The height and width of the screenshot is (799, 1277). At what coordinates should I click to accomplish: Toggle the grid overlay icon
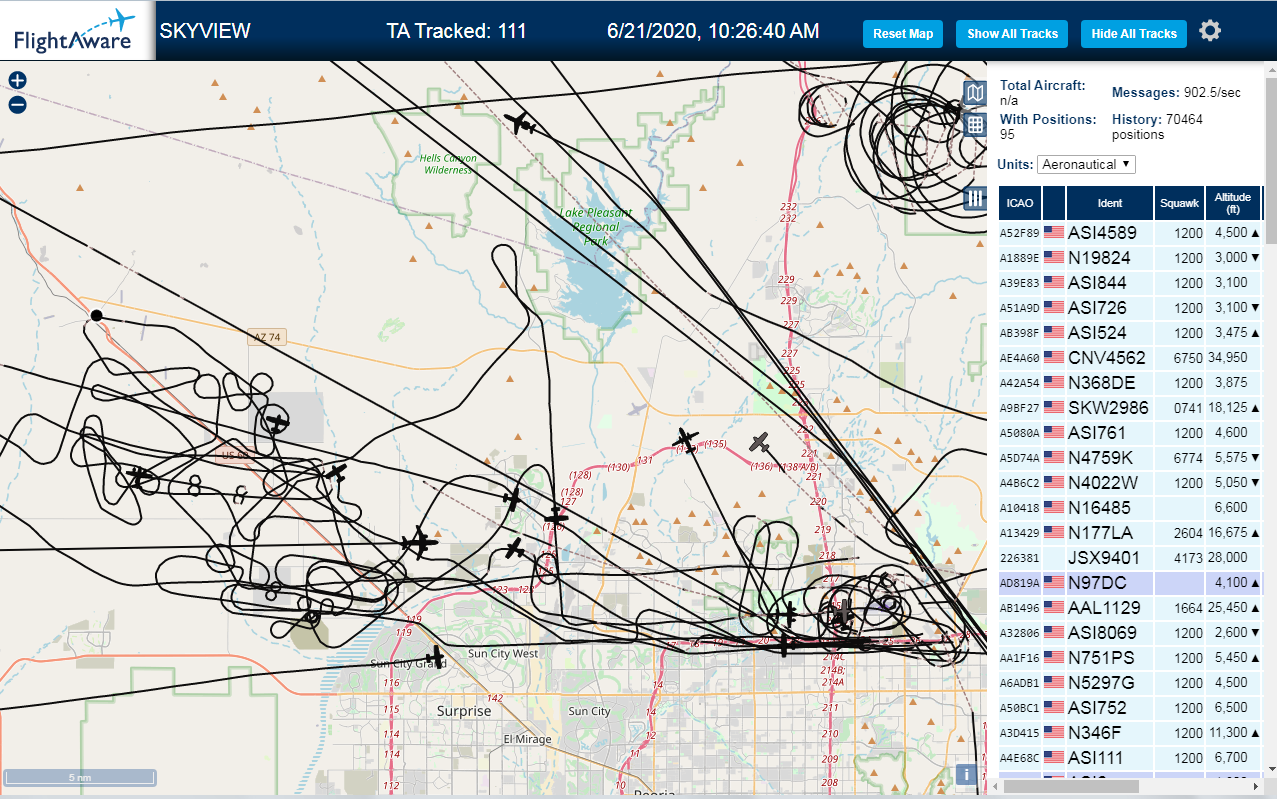click(975, 125)
